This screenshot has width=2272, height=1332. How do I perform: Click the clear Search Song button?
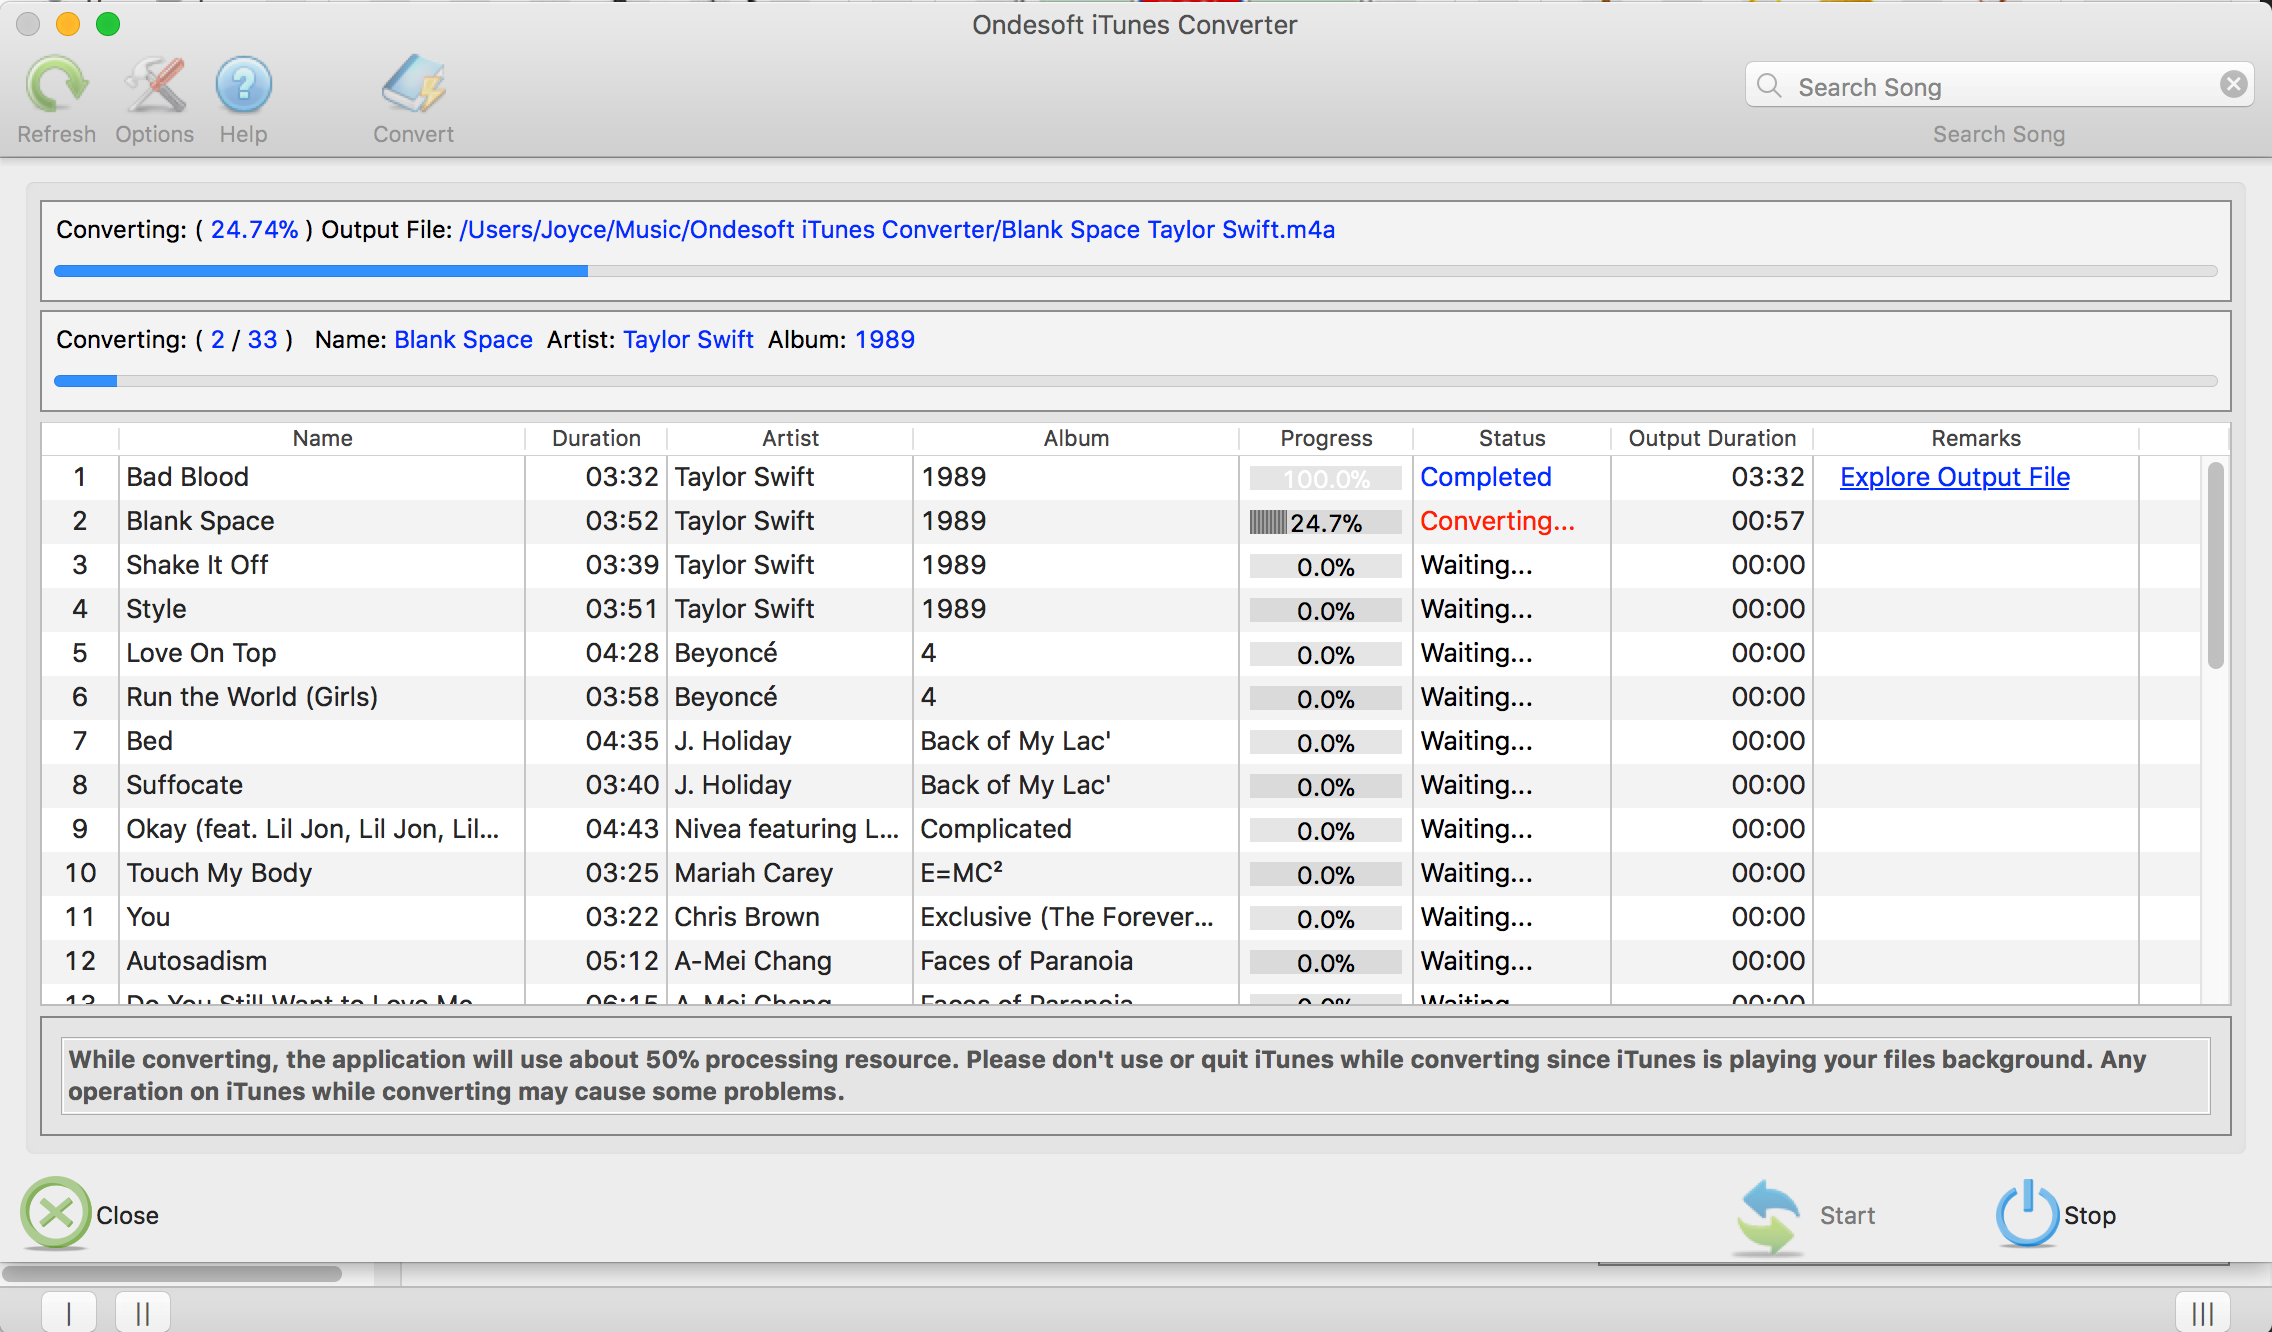point(2236,86)
